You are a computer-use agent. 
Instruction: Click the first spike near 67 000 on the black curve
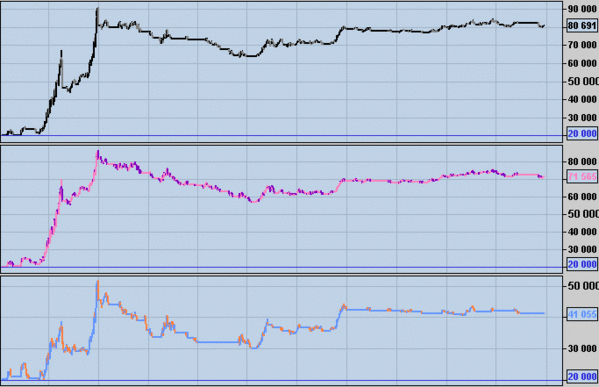click(x=62, y=51)
